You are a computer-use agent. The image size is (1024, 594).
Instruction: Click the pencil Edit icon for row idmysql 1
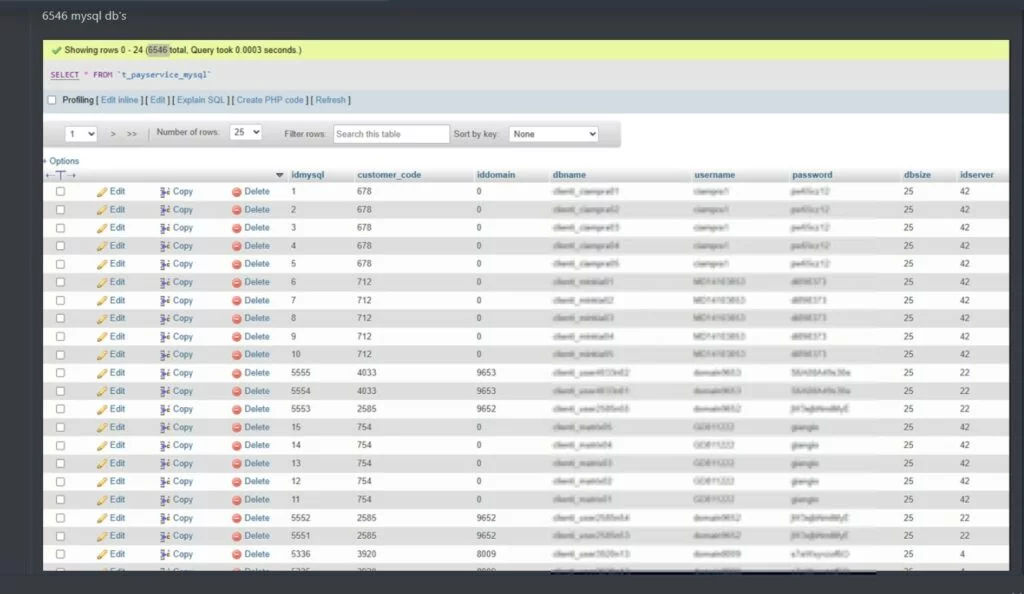[102, 191]
